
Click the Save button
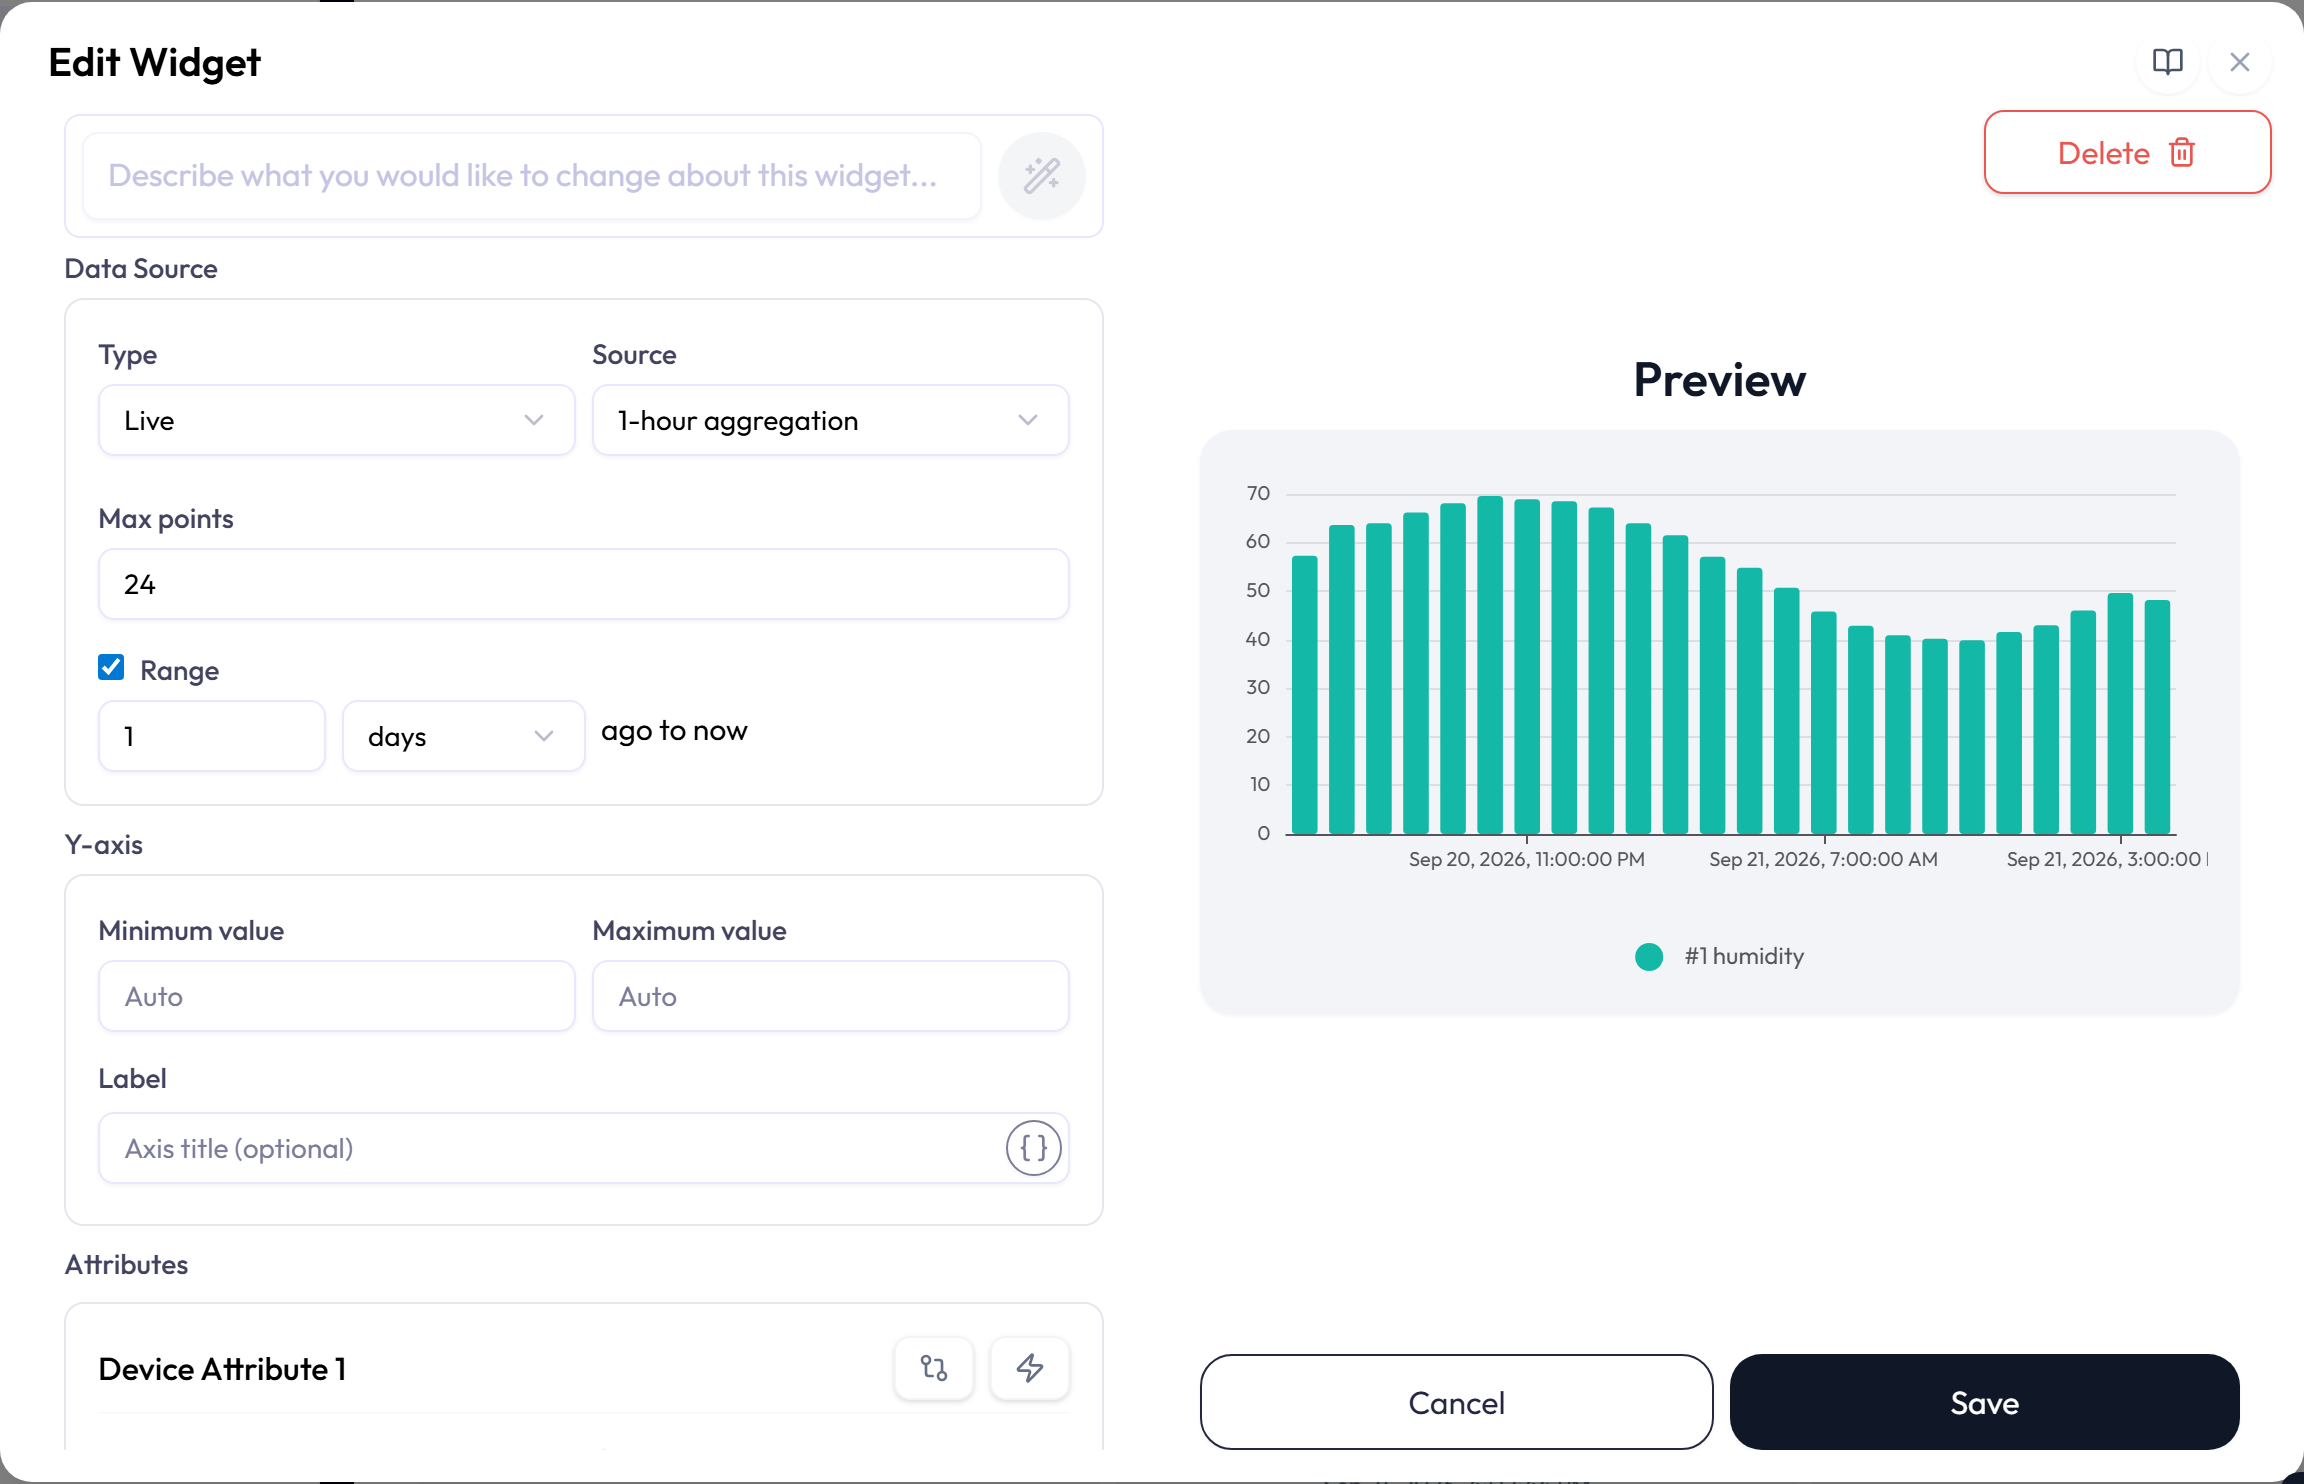1984,1402
